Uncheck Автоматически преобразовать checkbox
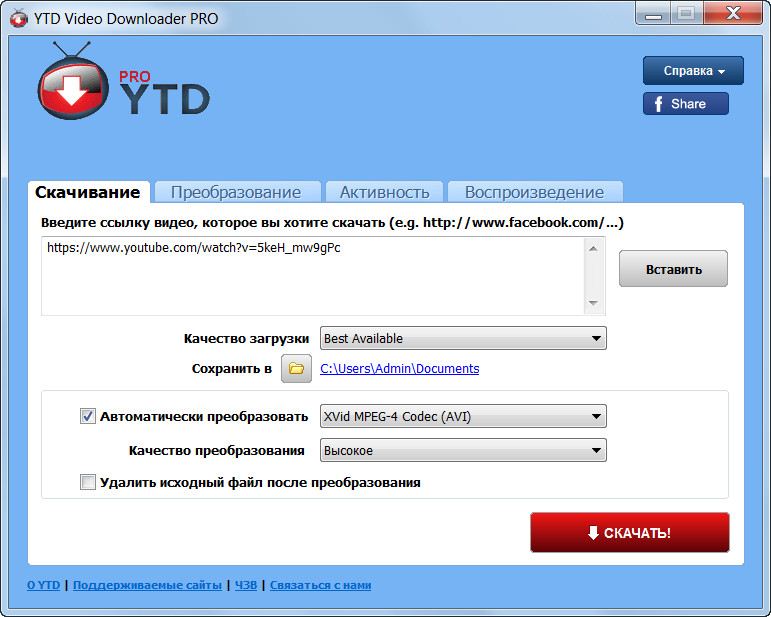771x617 pixels. click(x=88, y=416)
